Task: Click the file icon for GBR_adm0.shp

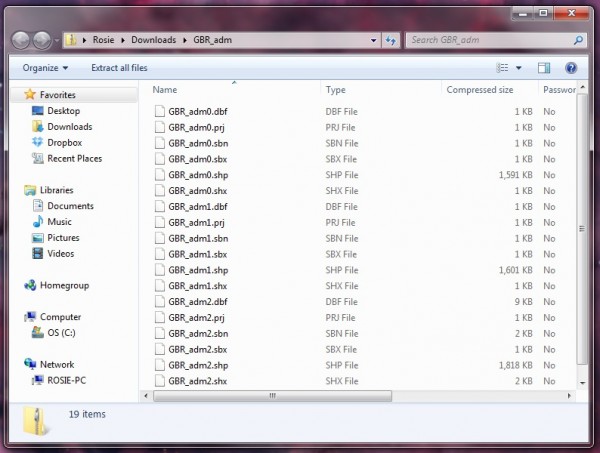Action: pyautogui.click(x=160, y=175)
